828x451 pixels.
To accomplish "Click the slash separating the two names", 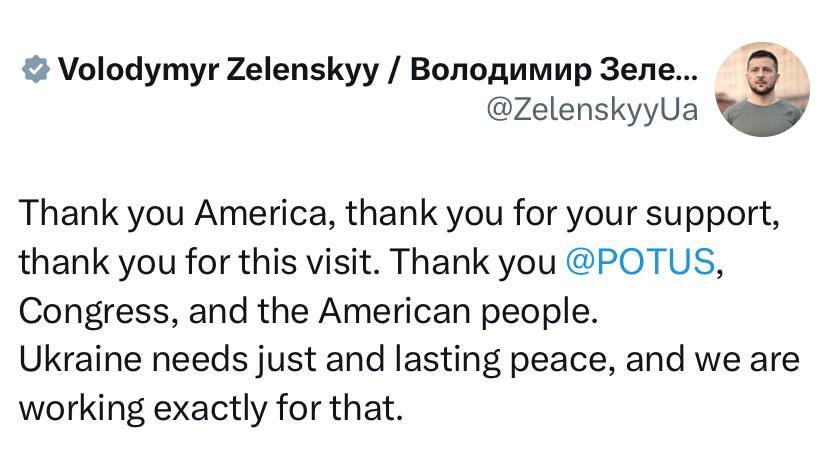I will tap(394, 71).
